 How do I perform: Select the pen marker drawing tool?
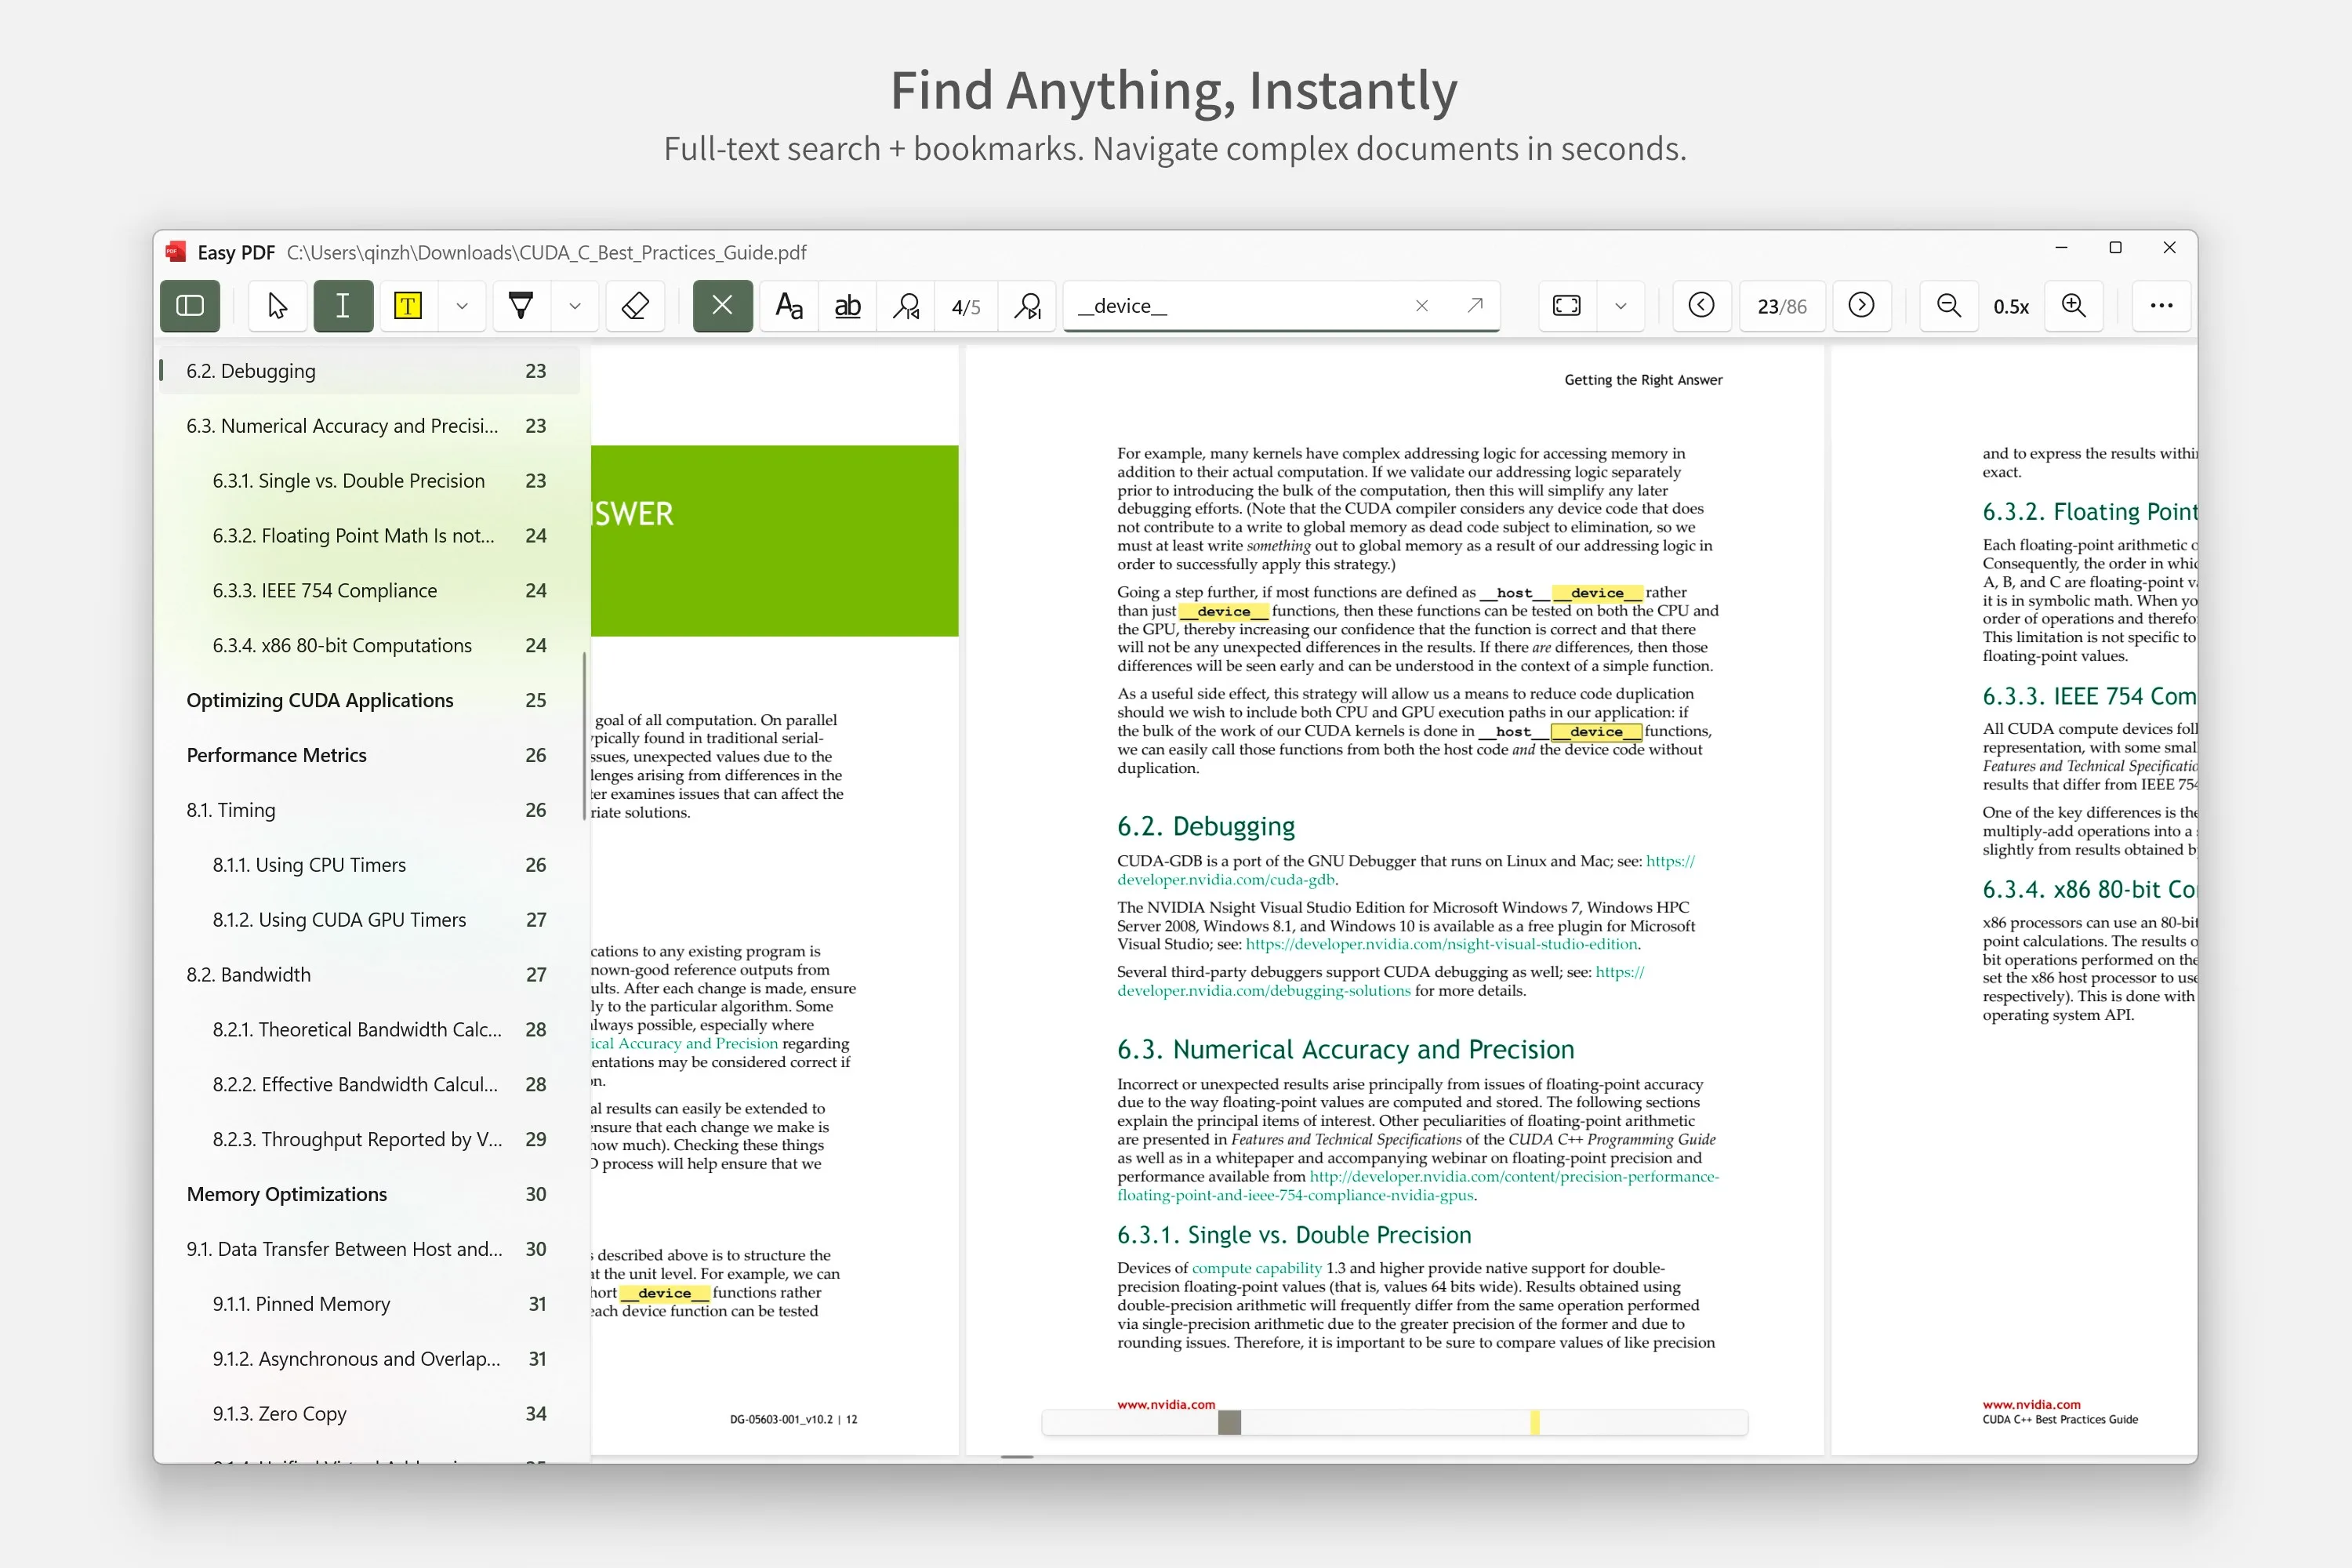(x=521, y=306)
